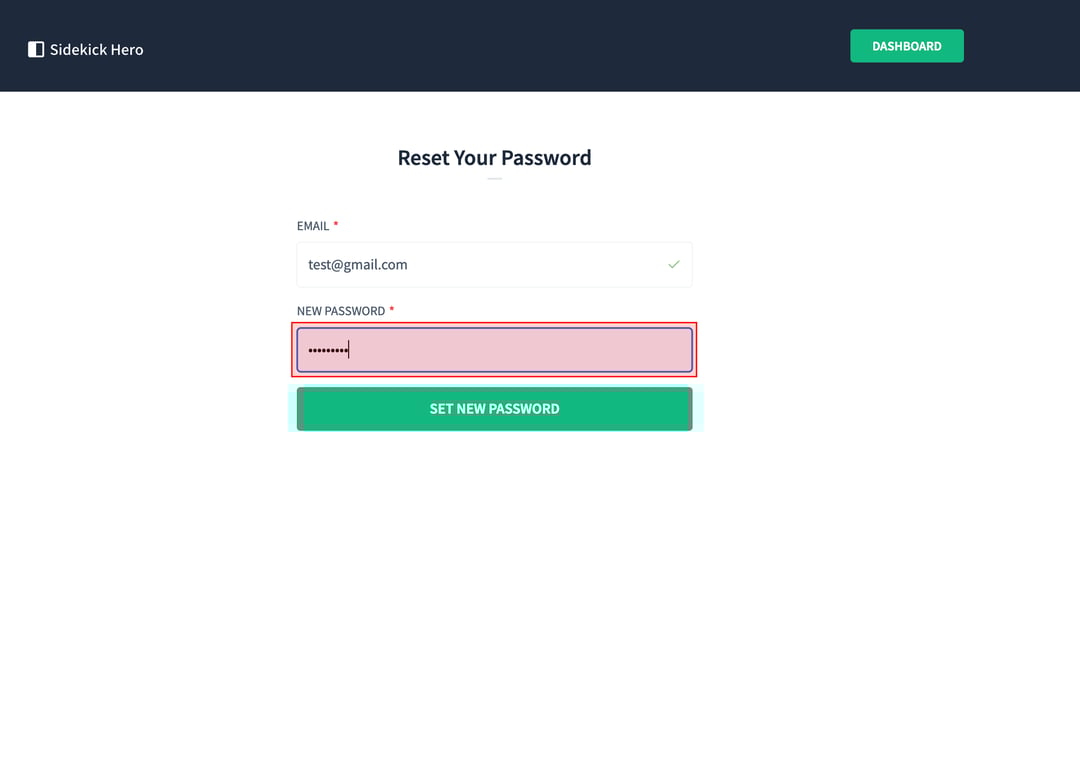Click the Sidekick Hero logo icon
This screenshot has height=768, width=1080.
(x=36, y=49)
